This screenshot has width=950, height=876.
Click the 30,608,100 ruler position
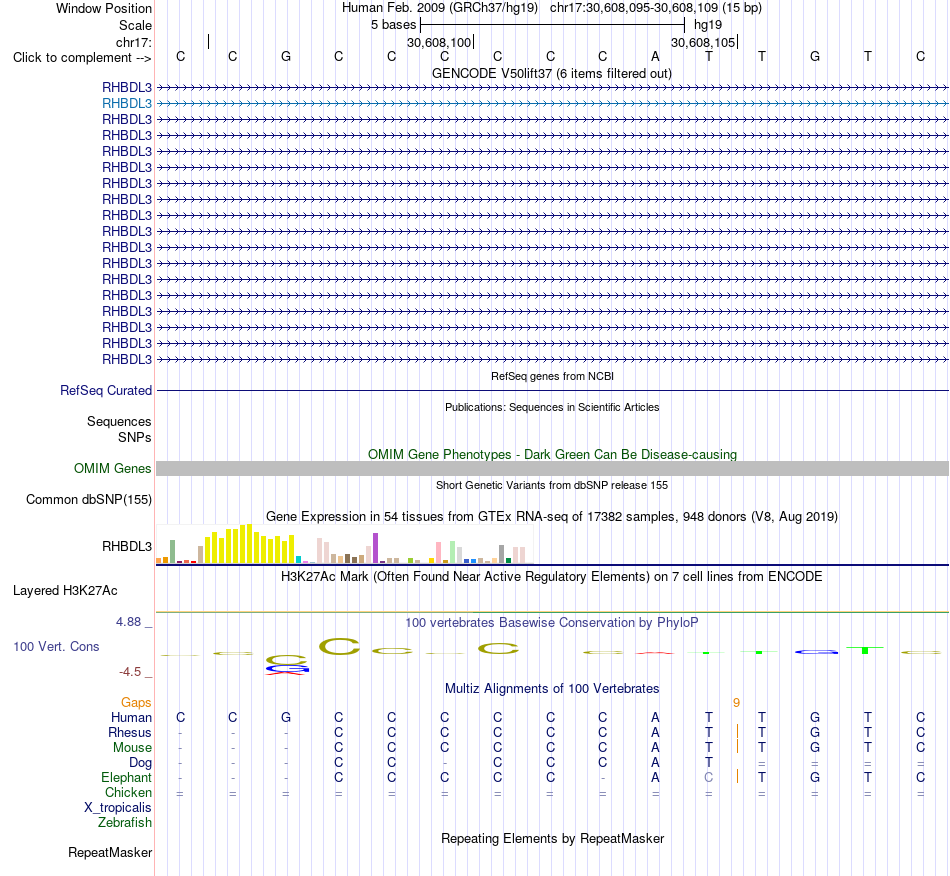coord(439,42)
